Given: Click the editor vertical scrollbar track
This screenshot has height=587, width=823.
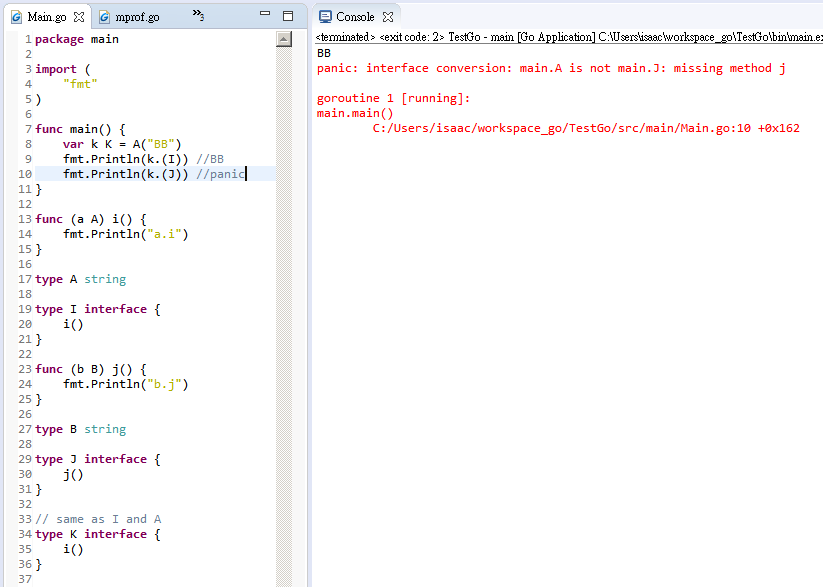Looking at the screenshot, I should point(283,300).
